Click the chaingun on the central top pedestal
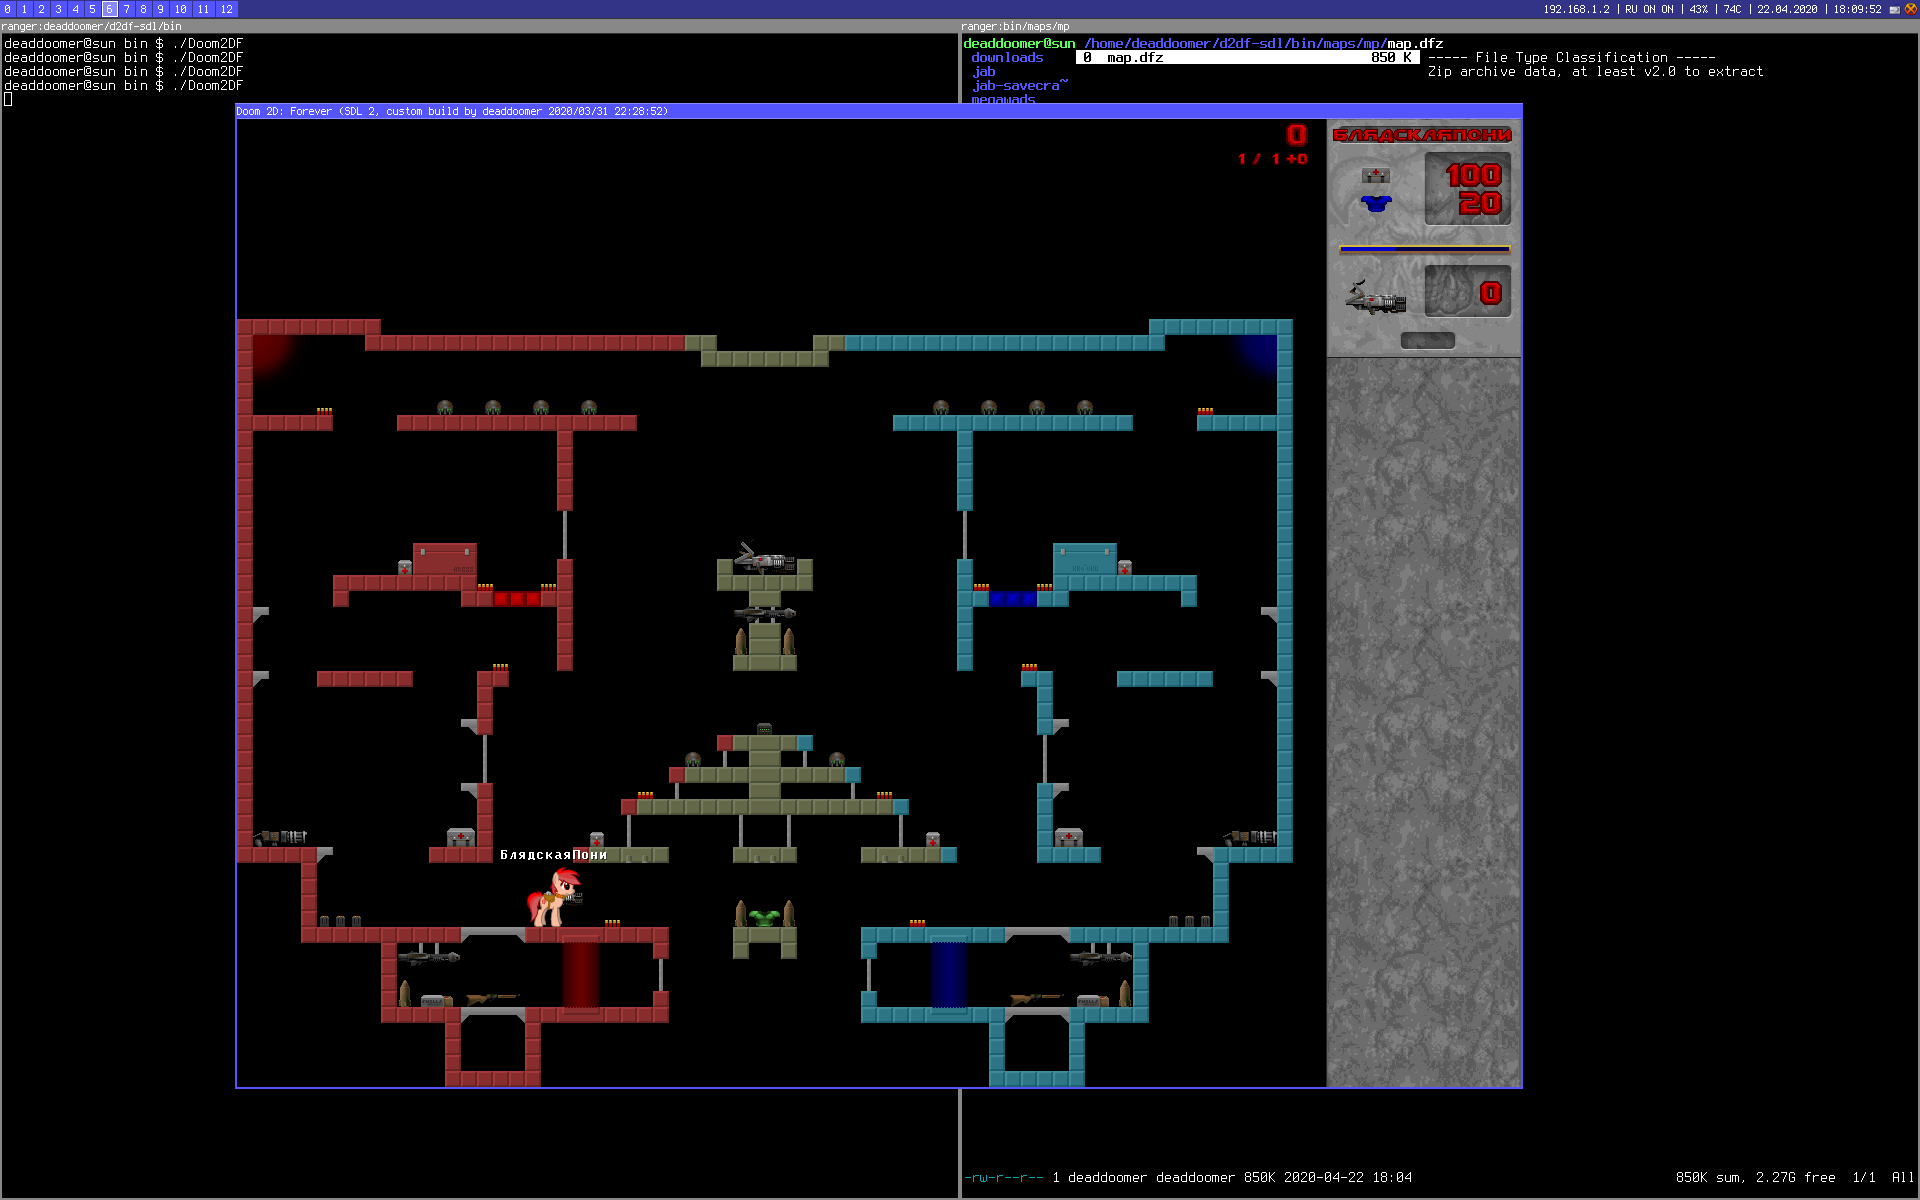Image resolution: width=1920 pixels, height=1200 pixels. (765, 558)
